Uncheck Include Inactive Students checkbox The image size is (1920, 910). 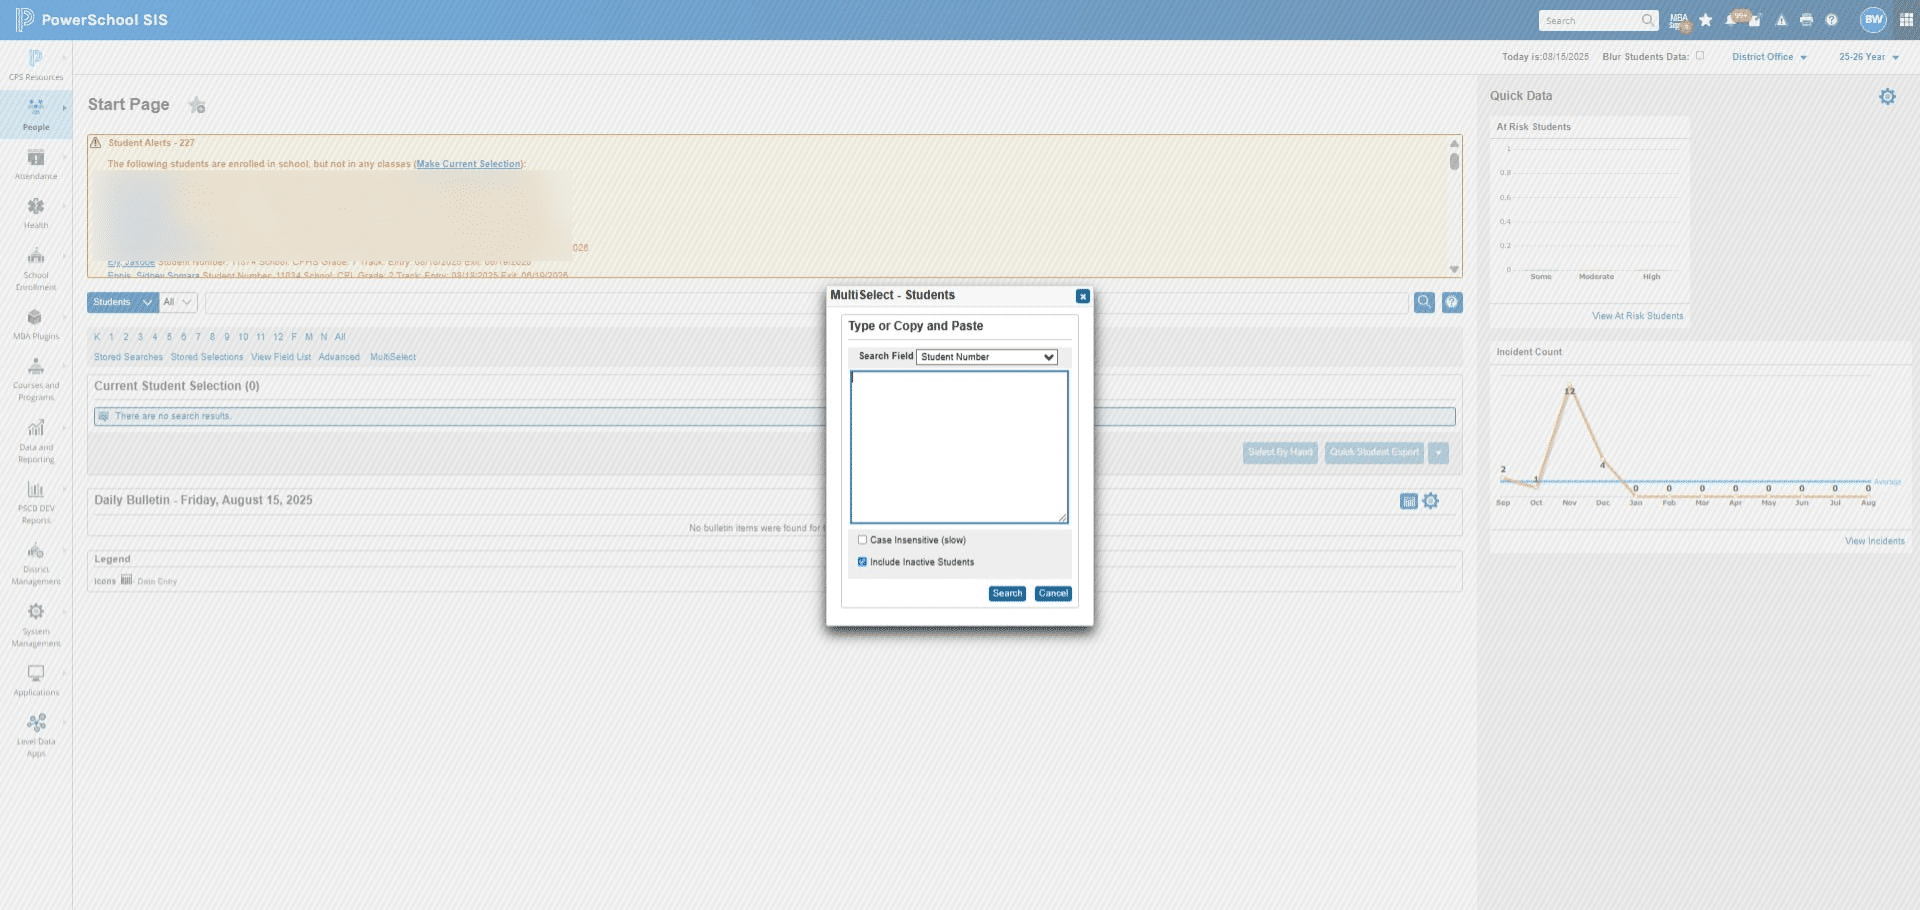(862, 562)
